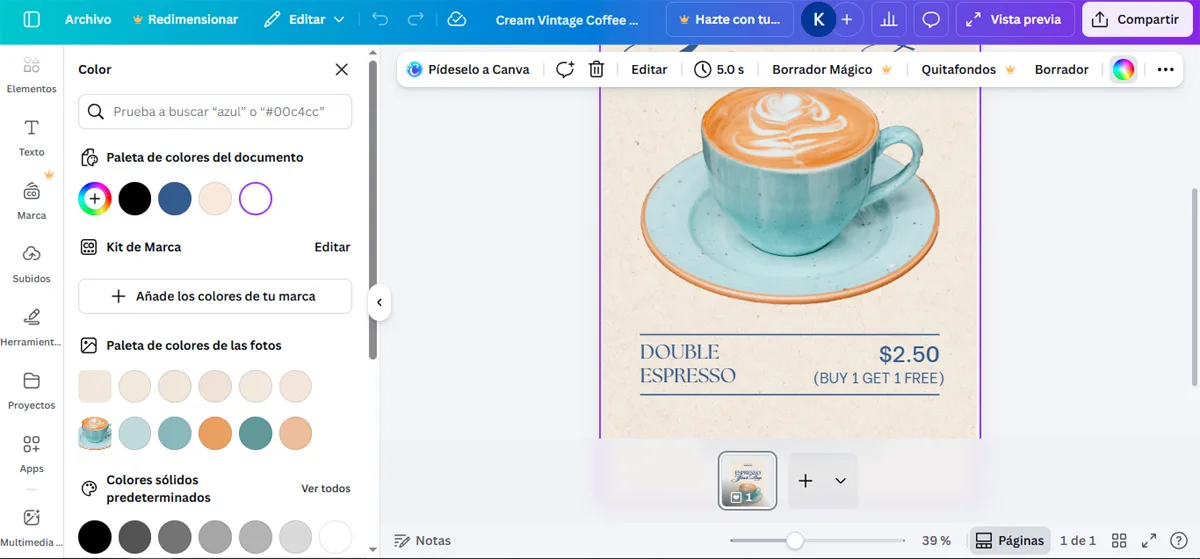Image resolution: width=1200 pixels, height=559 pixels.
Task: Click the color search field
Action: point(215,112)
